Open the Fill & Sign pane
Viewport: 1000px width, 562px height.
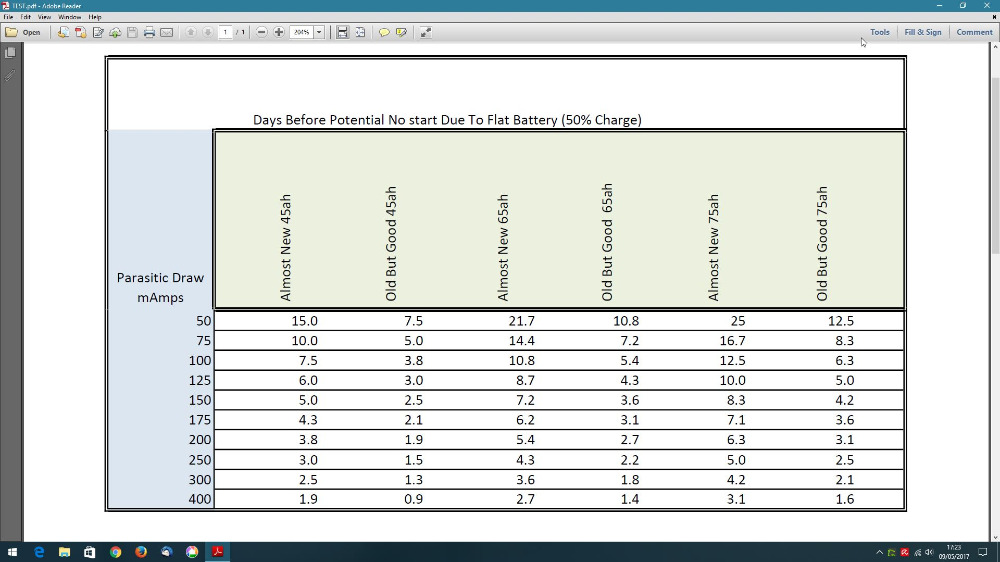922,32
